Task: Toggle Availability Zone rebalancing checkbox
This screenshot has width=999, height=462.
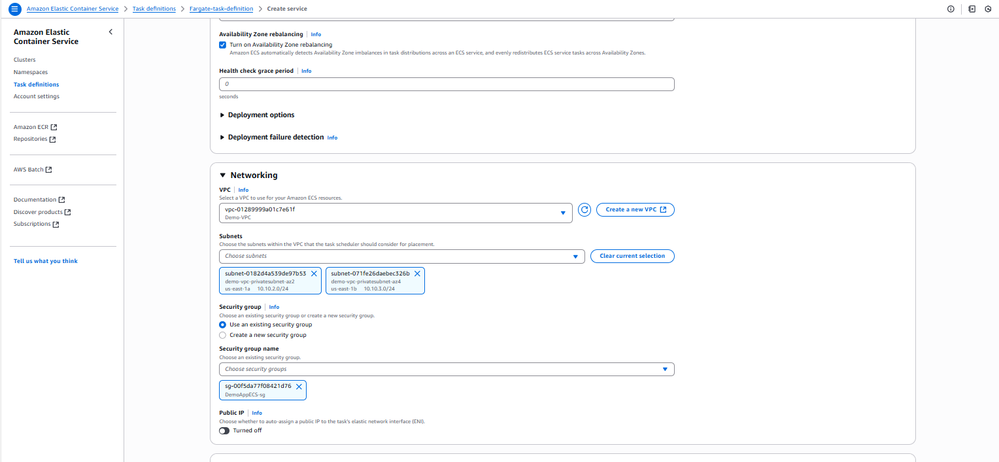Action: click(x=223, y=45)
